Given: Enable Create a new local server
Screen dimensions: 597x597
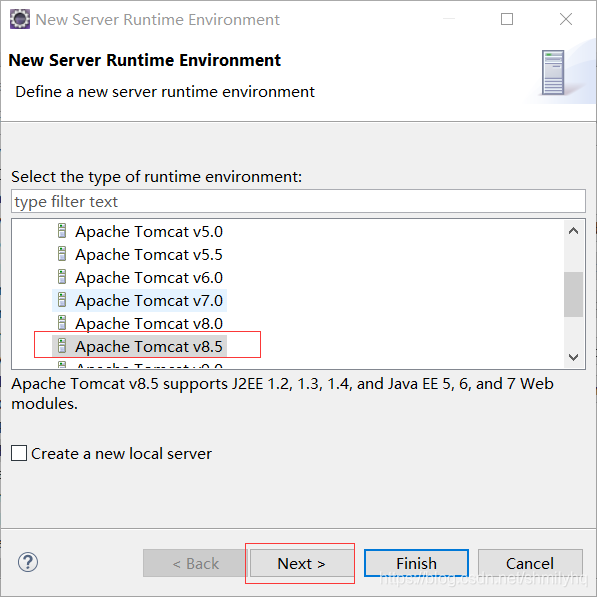Looking at the screenshot, I should (x=19, y=453).
